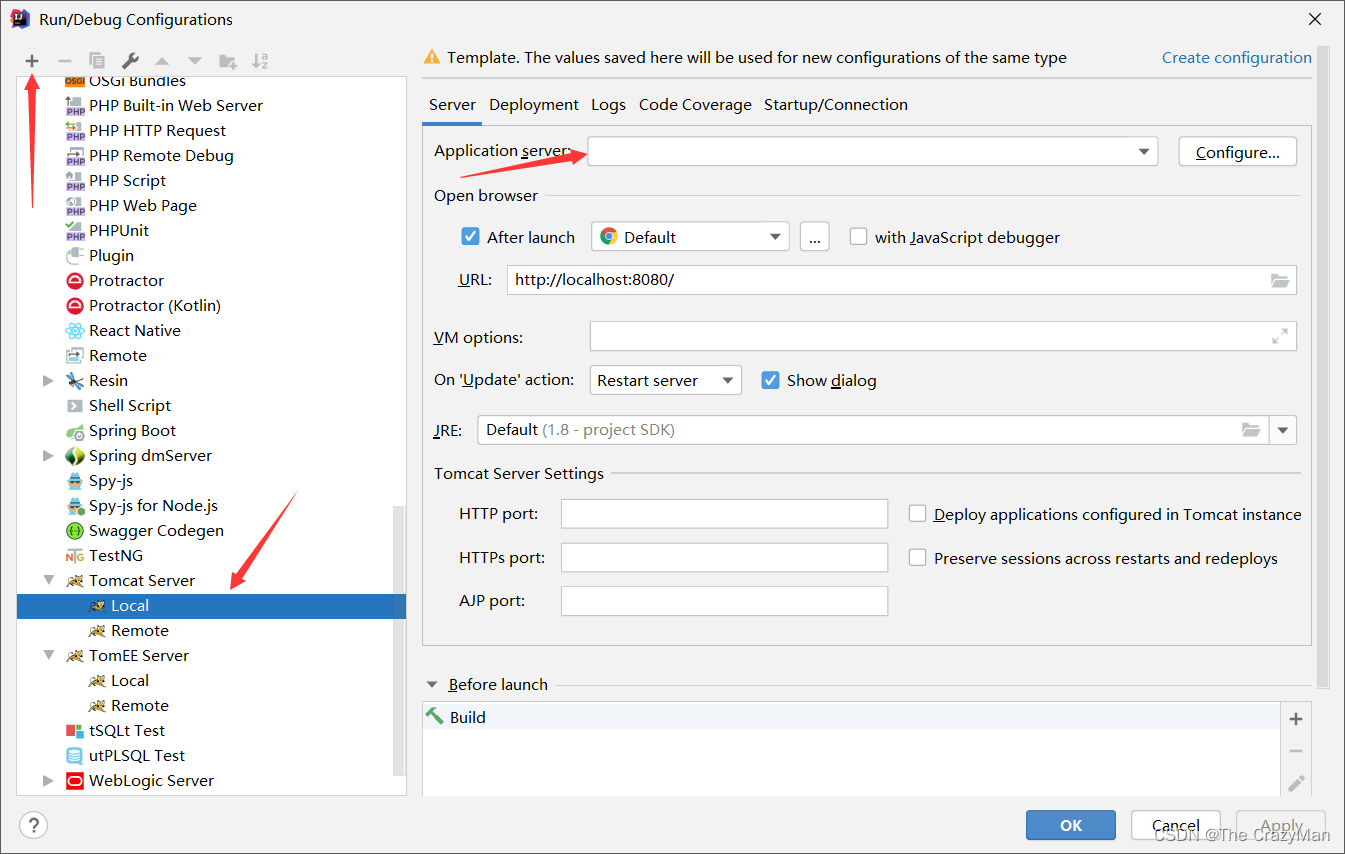Click the Shell Script icon
1345x854 pixels.
pos(75,406)
